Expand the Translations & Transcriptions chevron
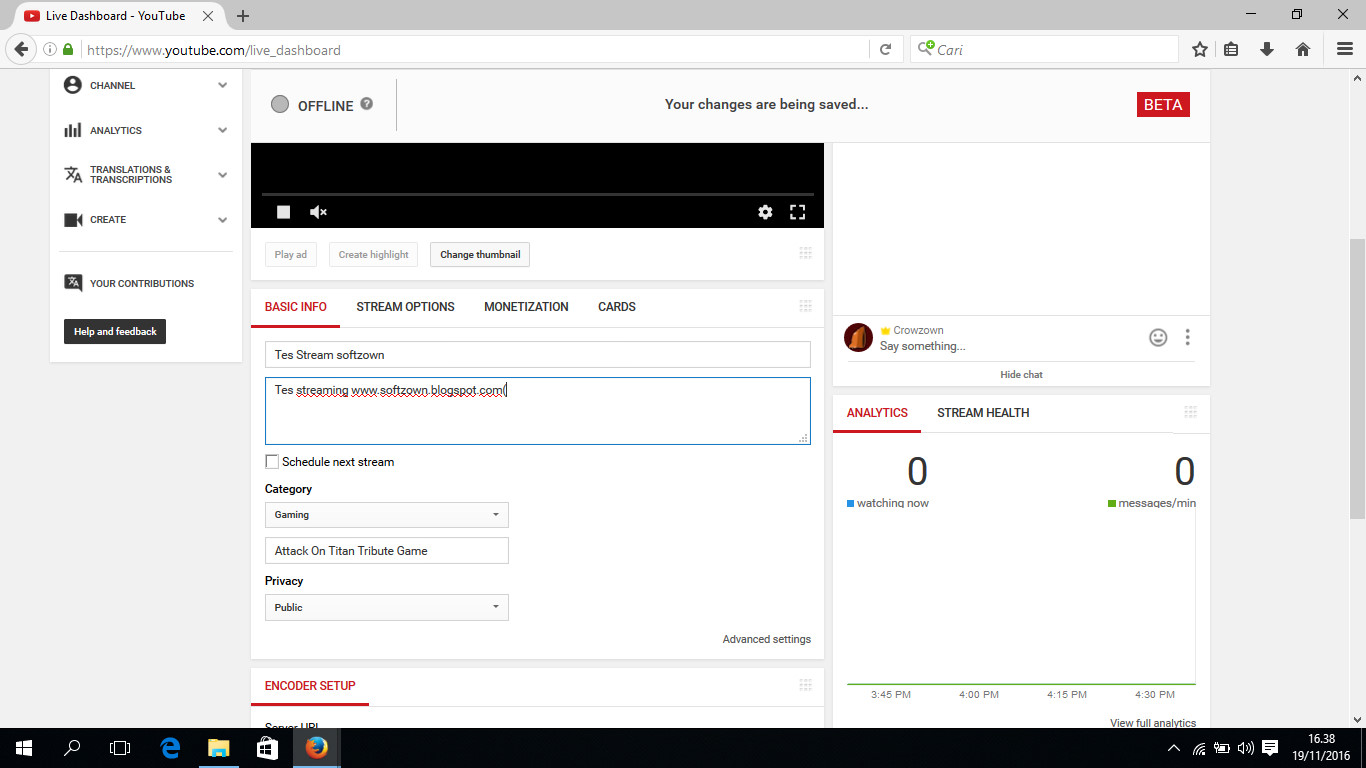 pyautogui.click(x=222, y=175)
